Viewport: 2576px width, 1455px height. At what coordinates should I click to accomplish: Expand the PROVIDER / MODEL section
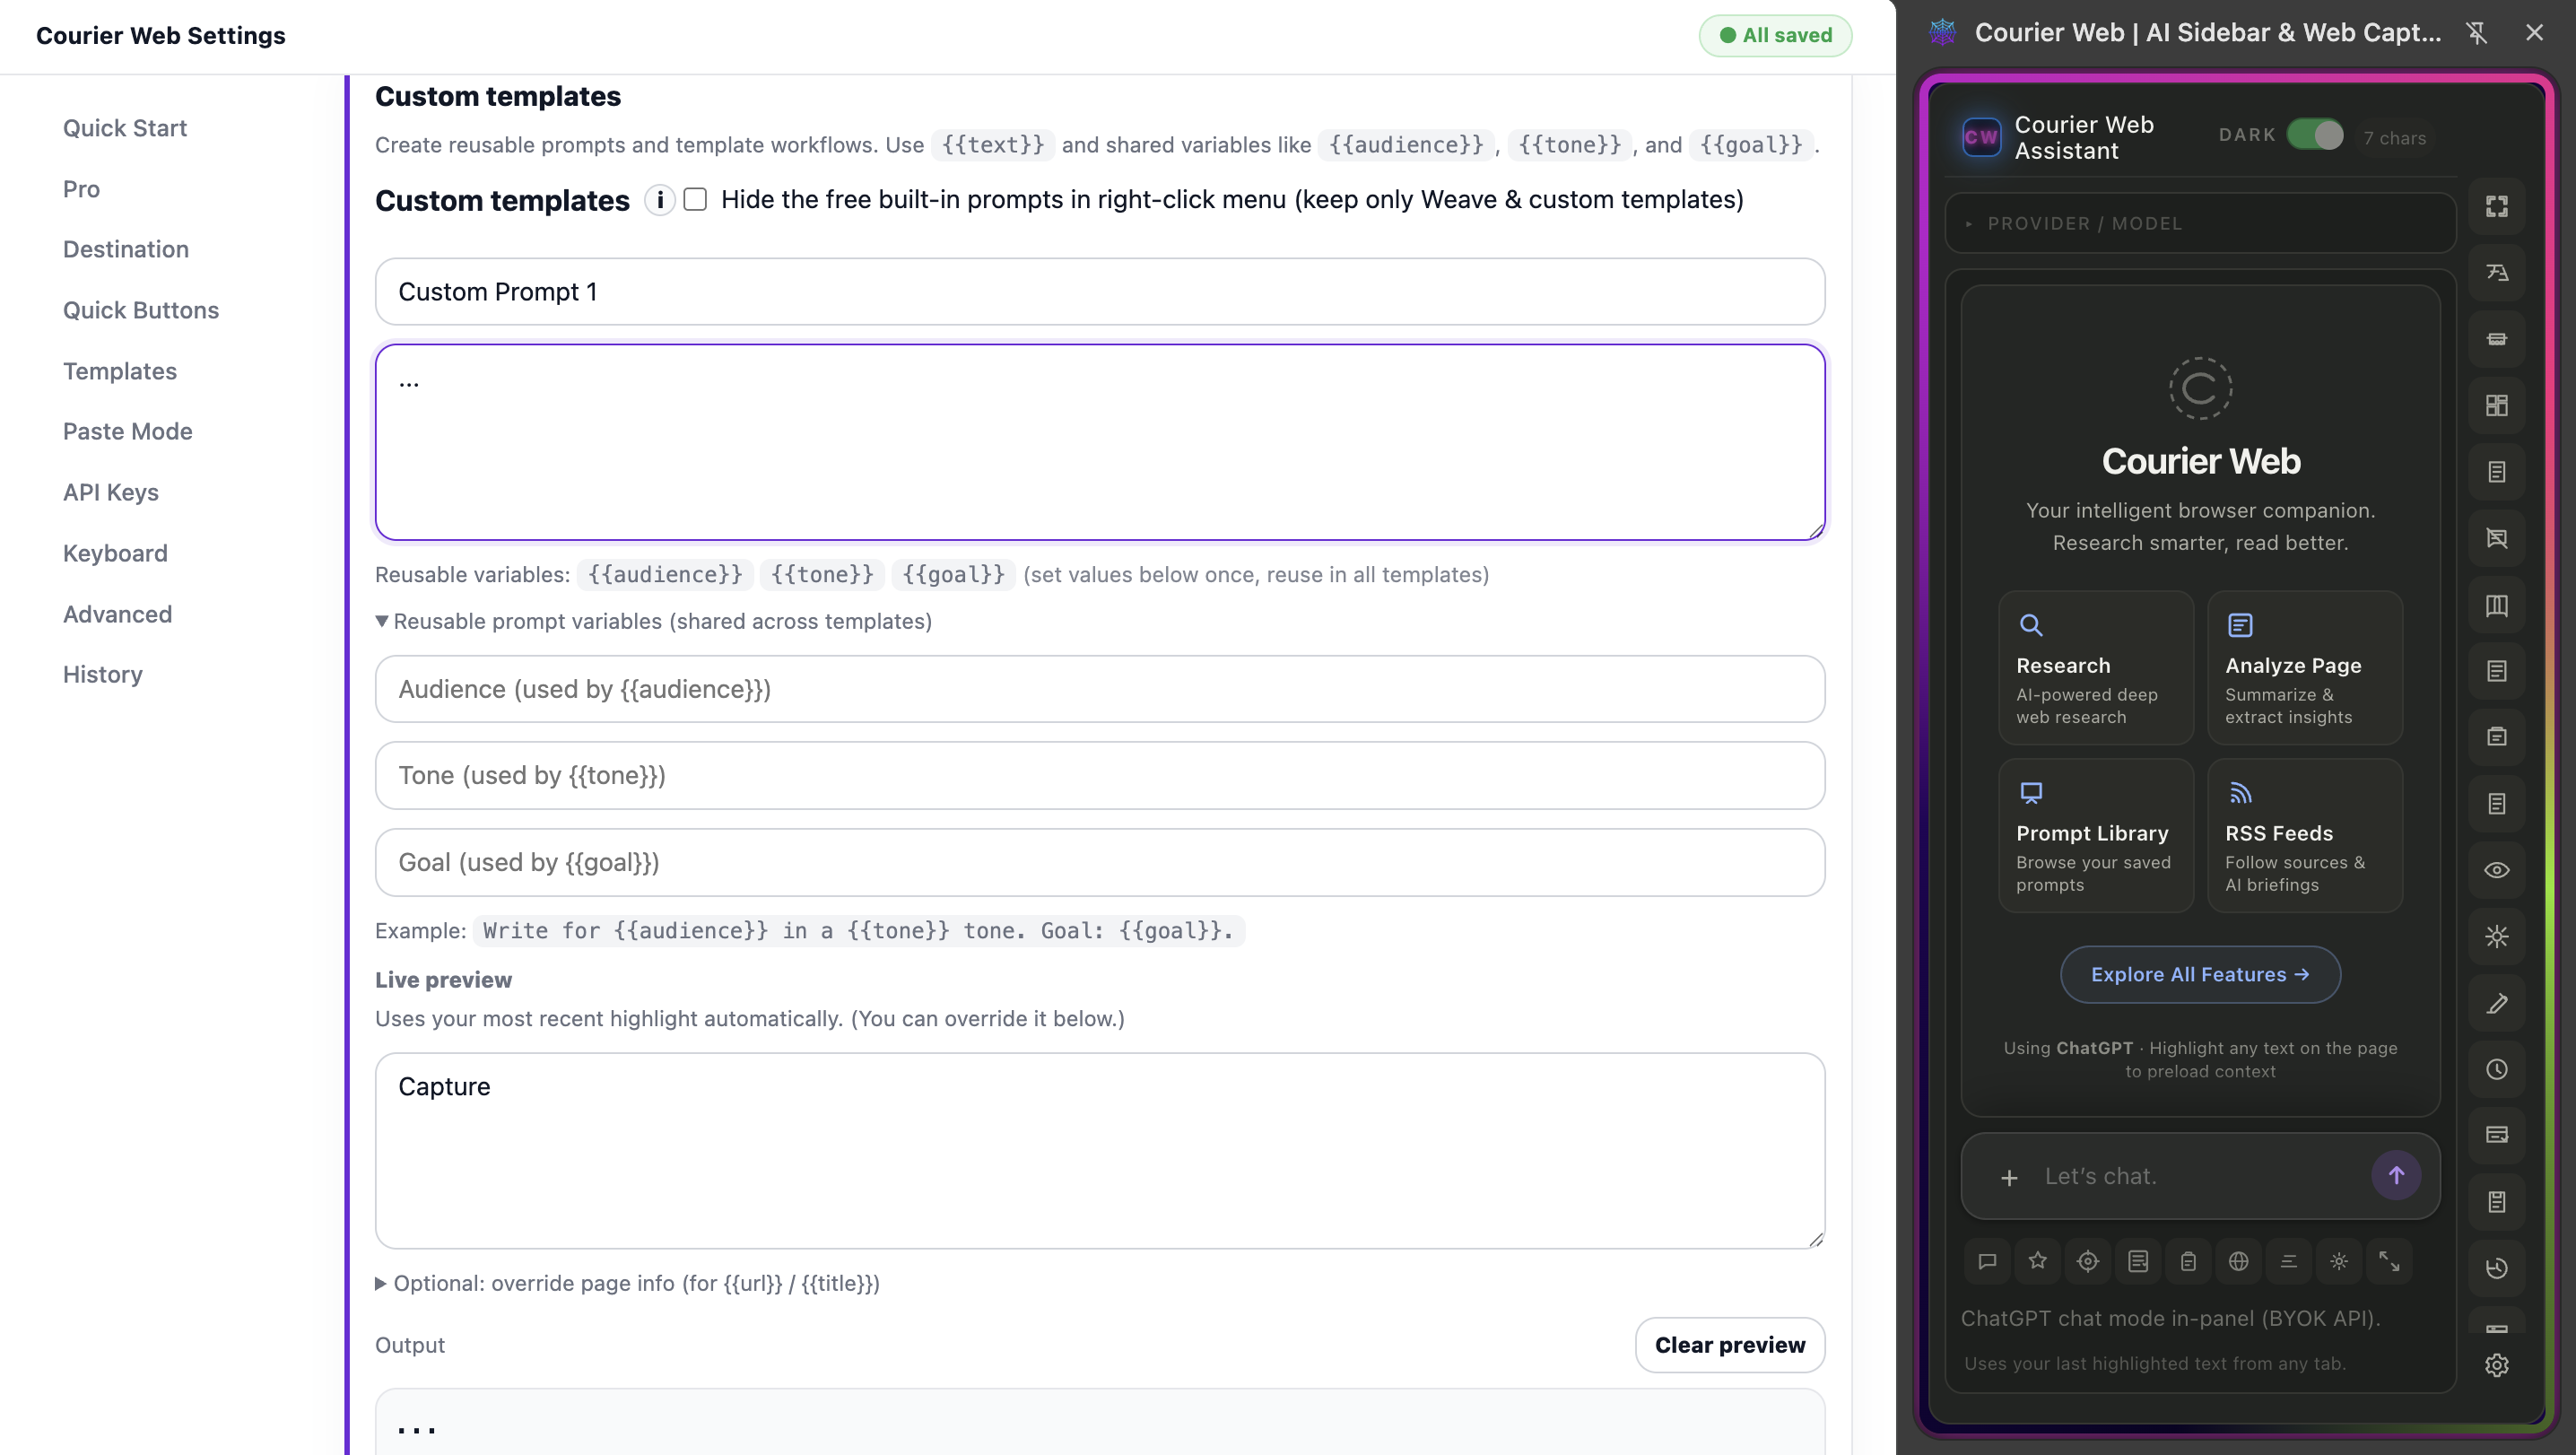click(2084, 223)
